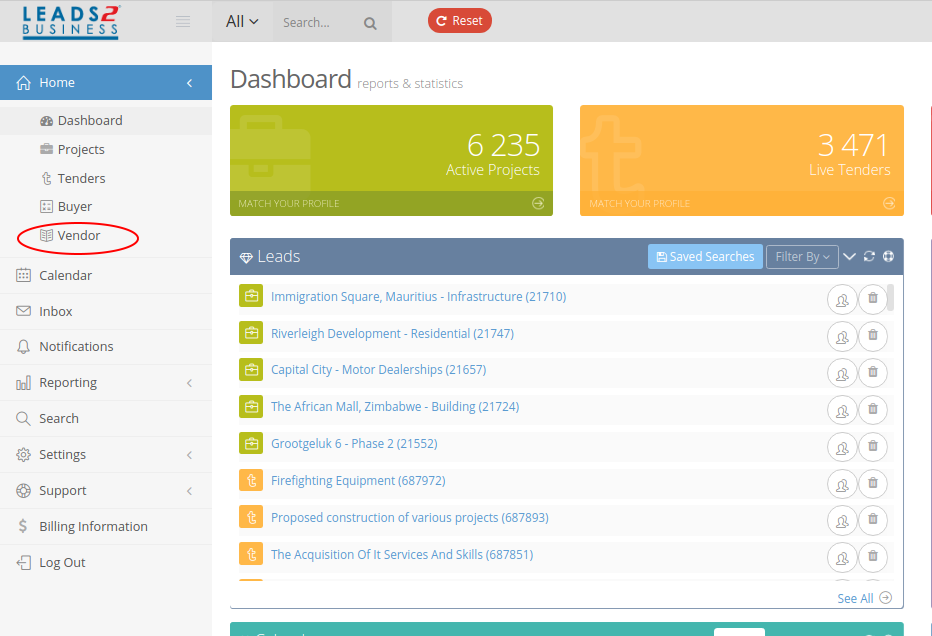Expand the Reporting submenu chevron
The width and height of the screenshot is (932, 636).
[190, 383]
